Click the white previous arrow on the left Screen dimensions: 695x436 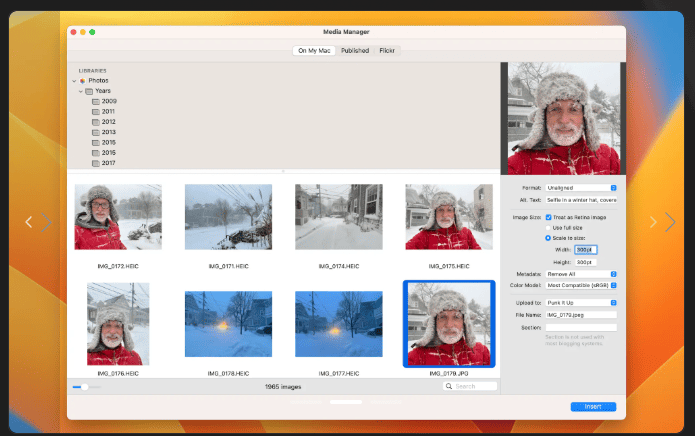click(x=29, y=222)
